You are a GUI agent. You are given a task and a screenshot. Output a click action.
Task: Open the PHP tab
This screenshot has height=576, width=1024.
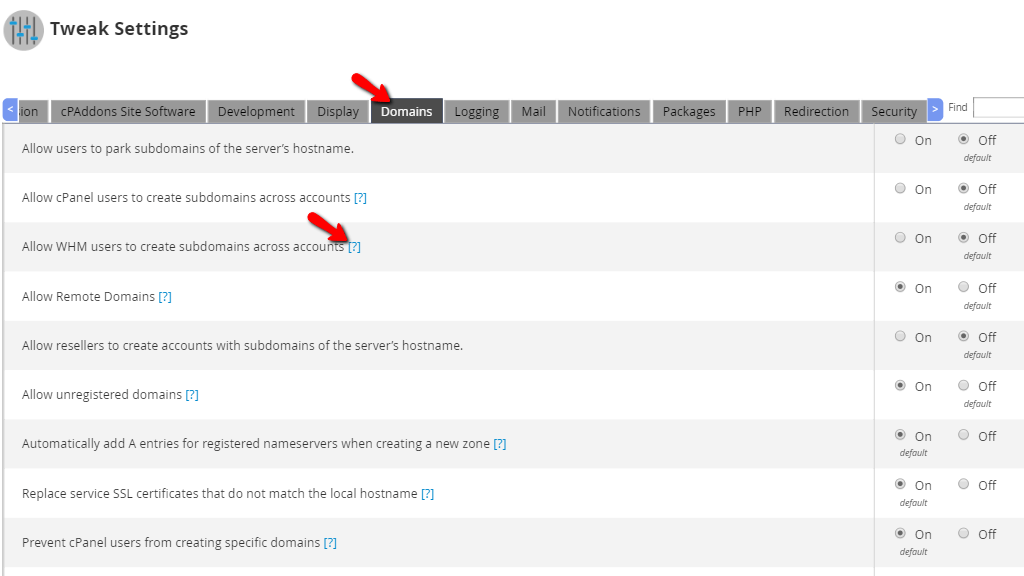click(x=750, y=112)
